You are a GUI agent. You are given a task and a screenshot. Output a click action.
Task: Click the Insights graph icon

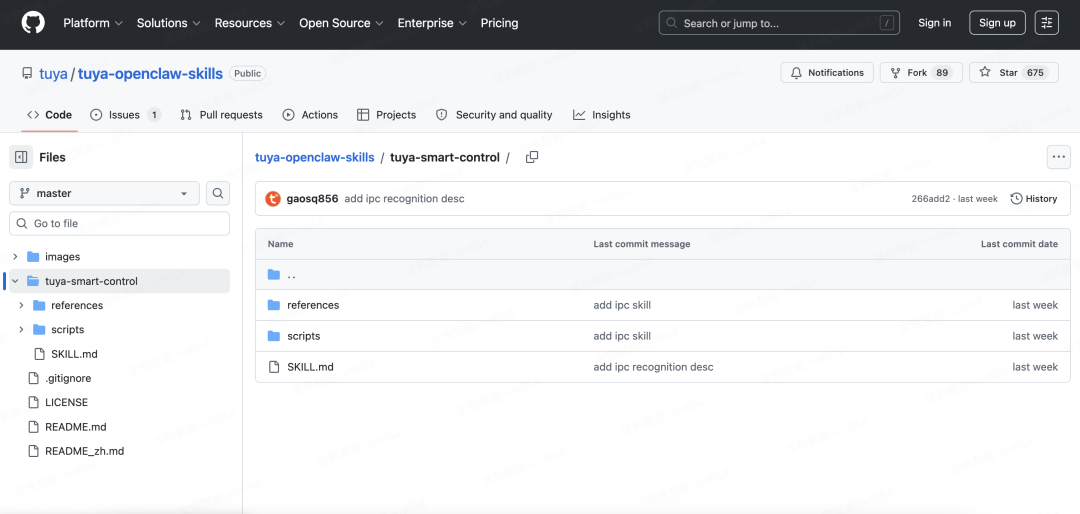click(579, 114)
